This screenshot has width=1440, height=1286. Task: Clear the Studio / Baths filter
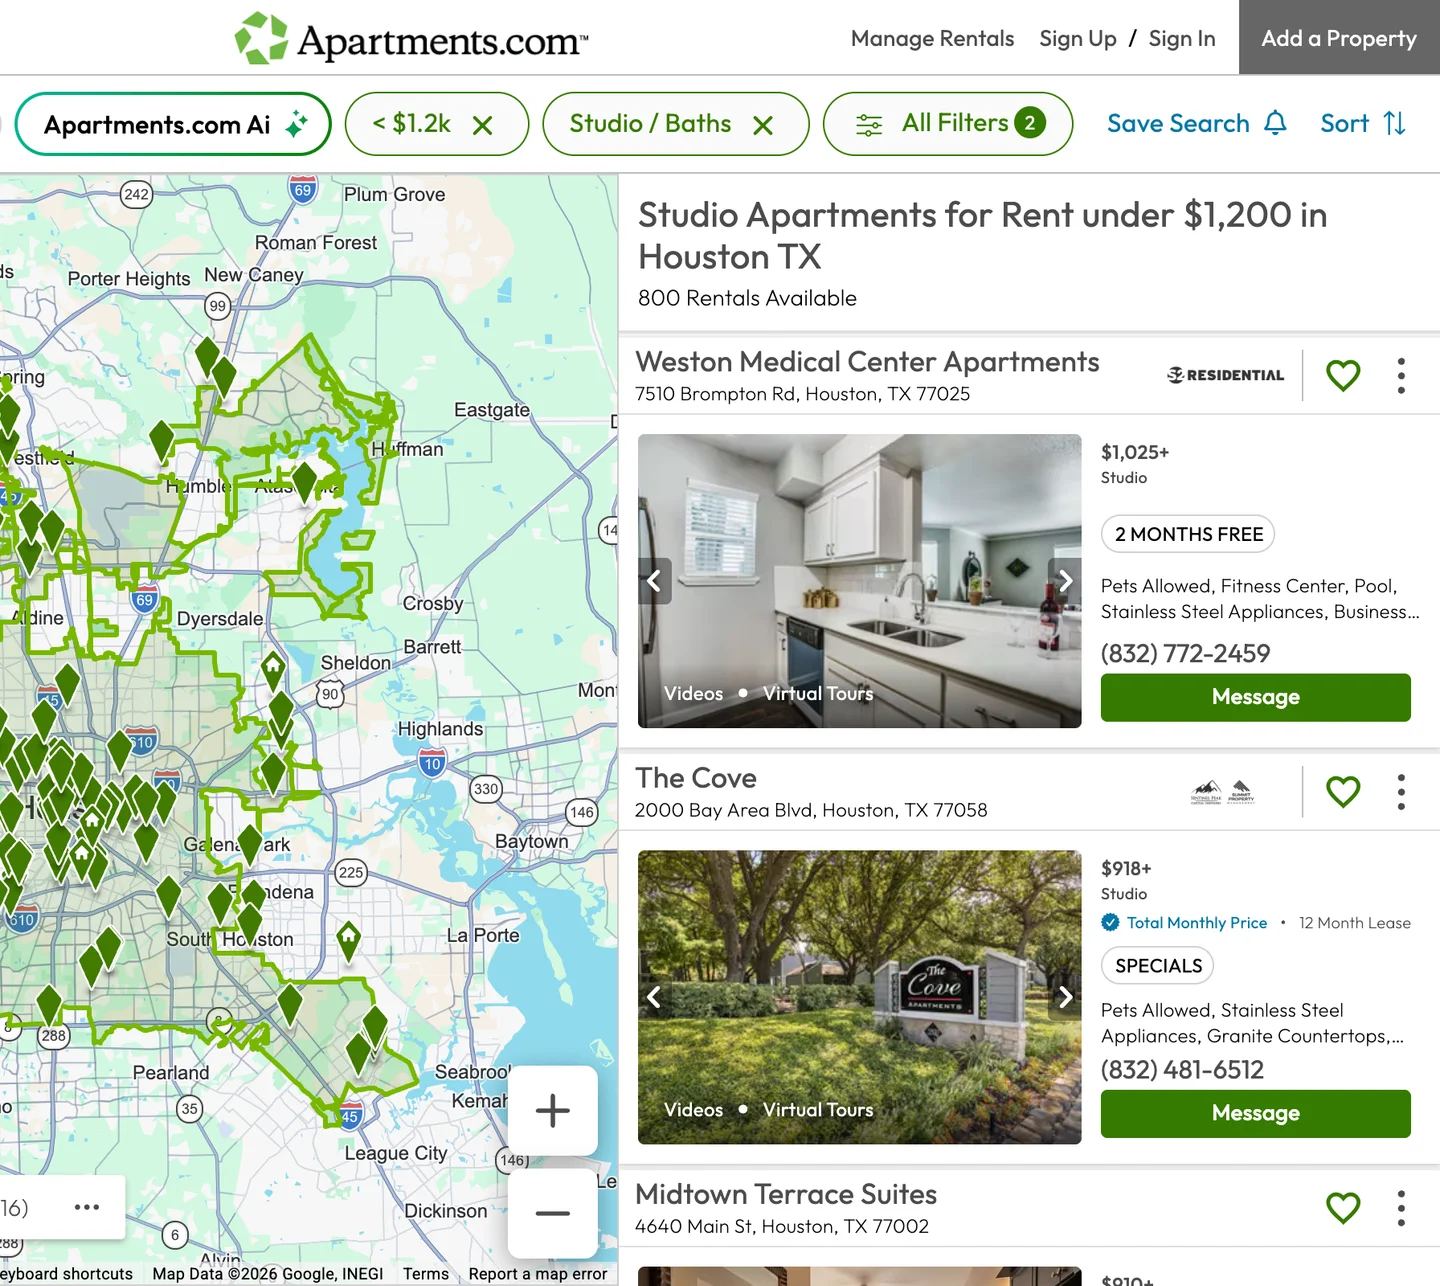coord(763,125)
